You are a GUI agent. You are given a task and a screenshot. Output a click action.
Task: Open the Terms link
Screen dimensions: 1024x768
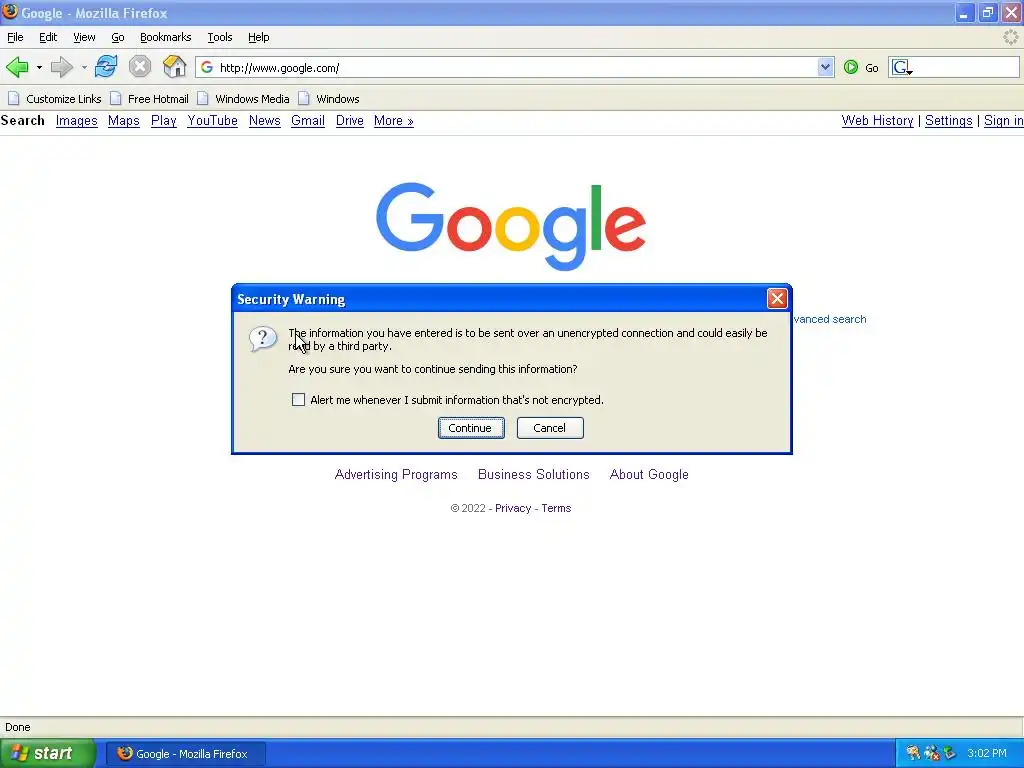556,508
